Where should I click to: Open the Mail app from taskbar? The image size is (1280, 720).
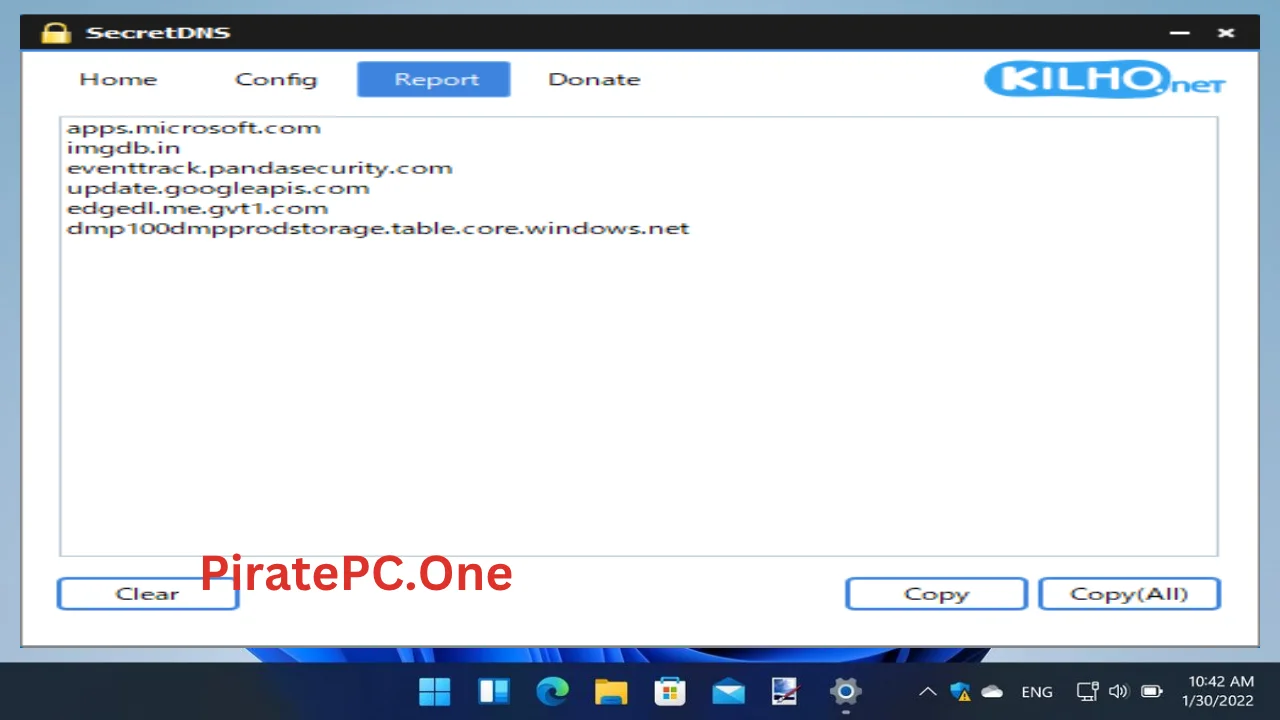click(728, 691)
